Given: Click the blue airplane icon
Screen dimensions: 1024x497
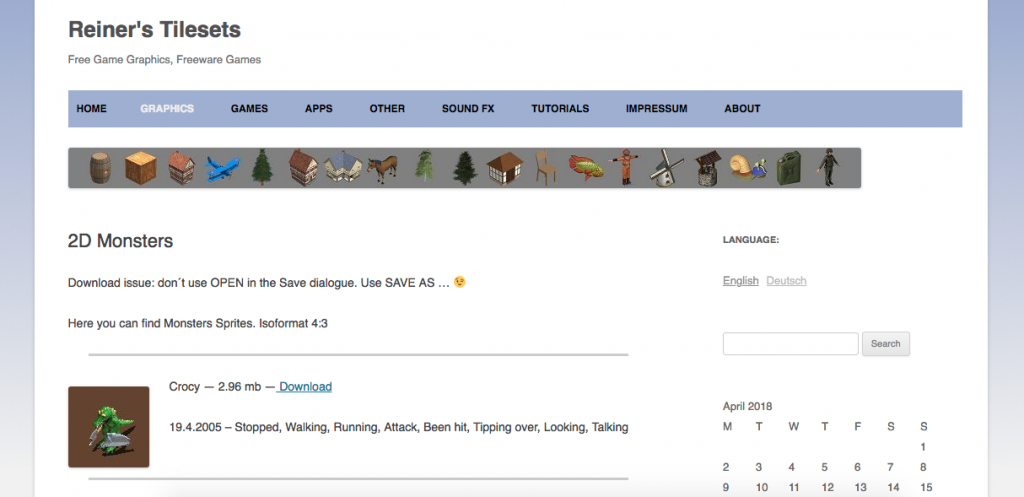Looking at the screenshot, I should [222, 168].
